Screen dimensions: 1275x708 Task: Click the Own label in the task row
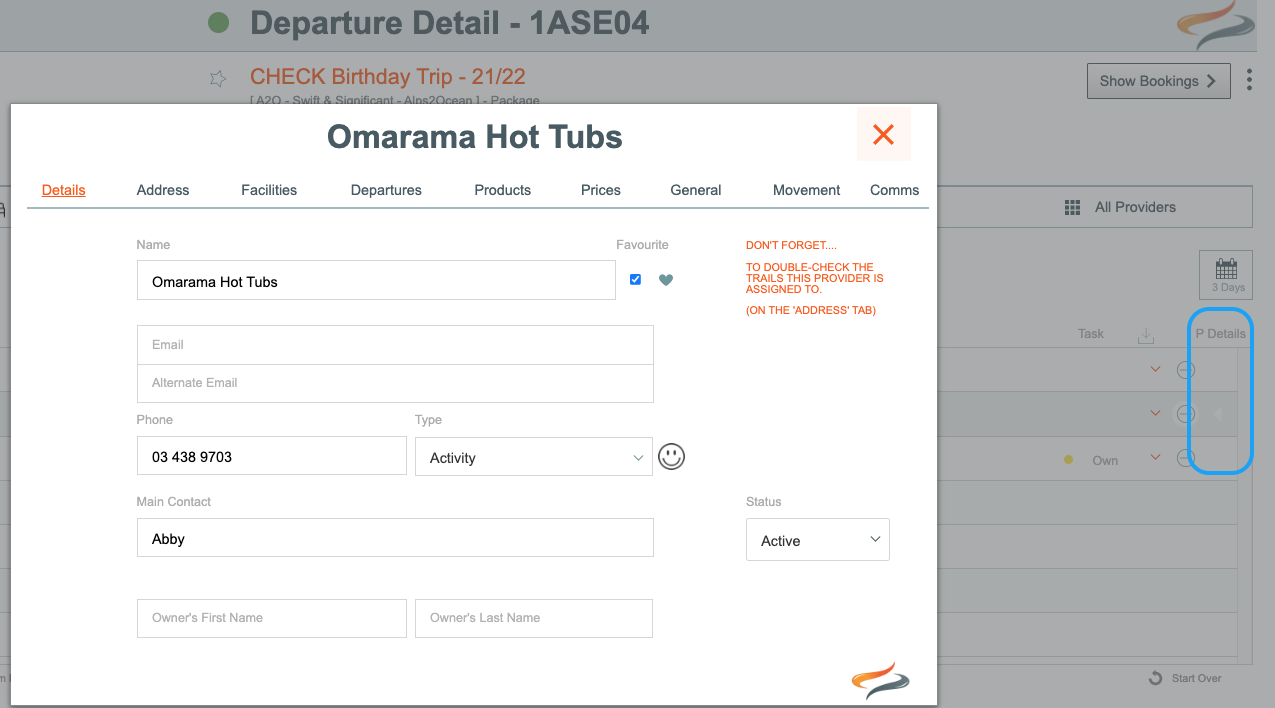pos(1105,461)
